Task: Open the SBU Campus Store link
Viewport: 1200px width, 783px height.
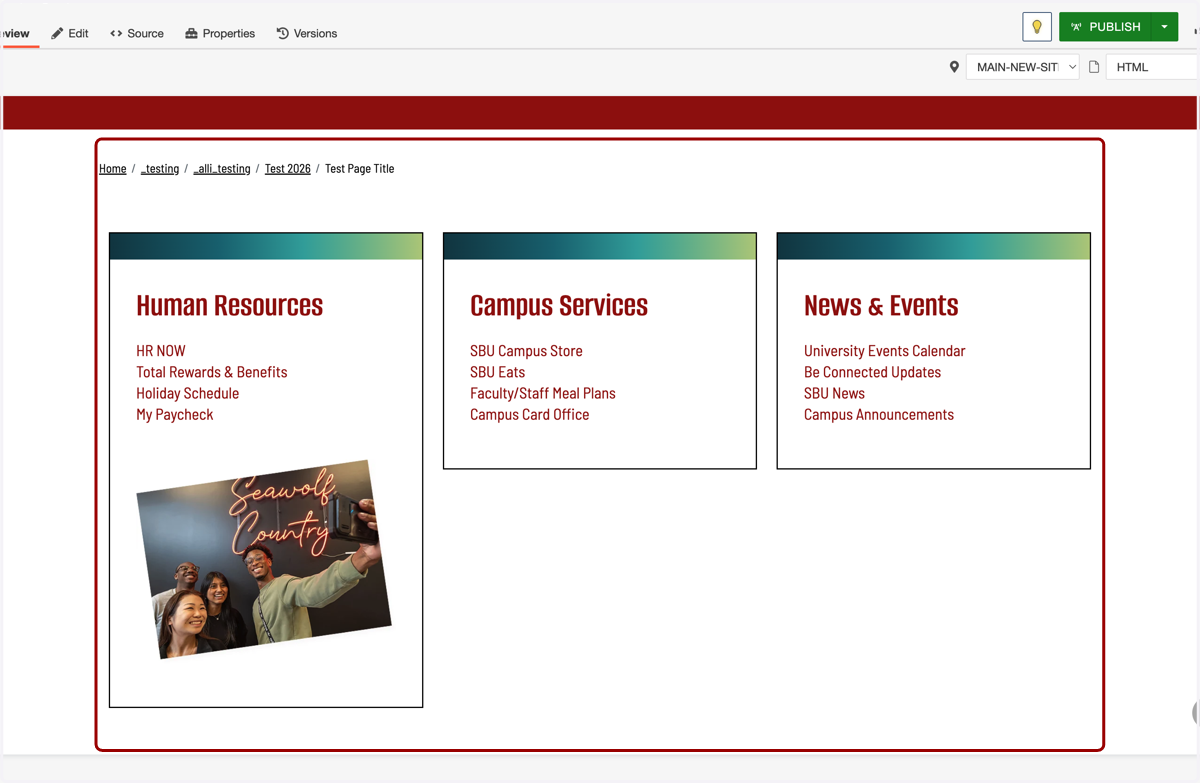Action: pyautogui.click(x=526, y=351)
